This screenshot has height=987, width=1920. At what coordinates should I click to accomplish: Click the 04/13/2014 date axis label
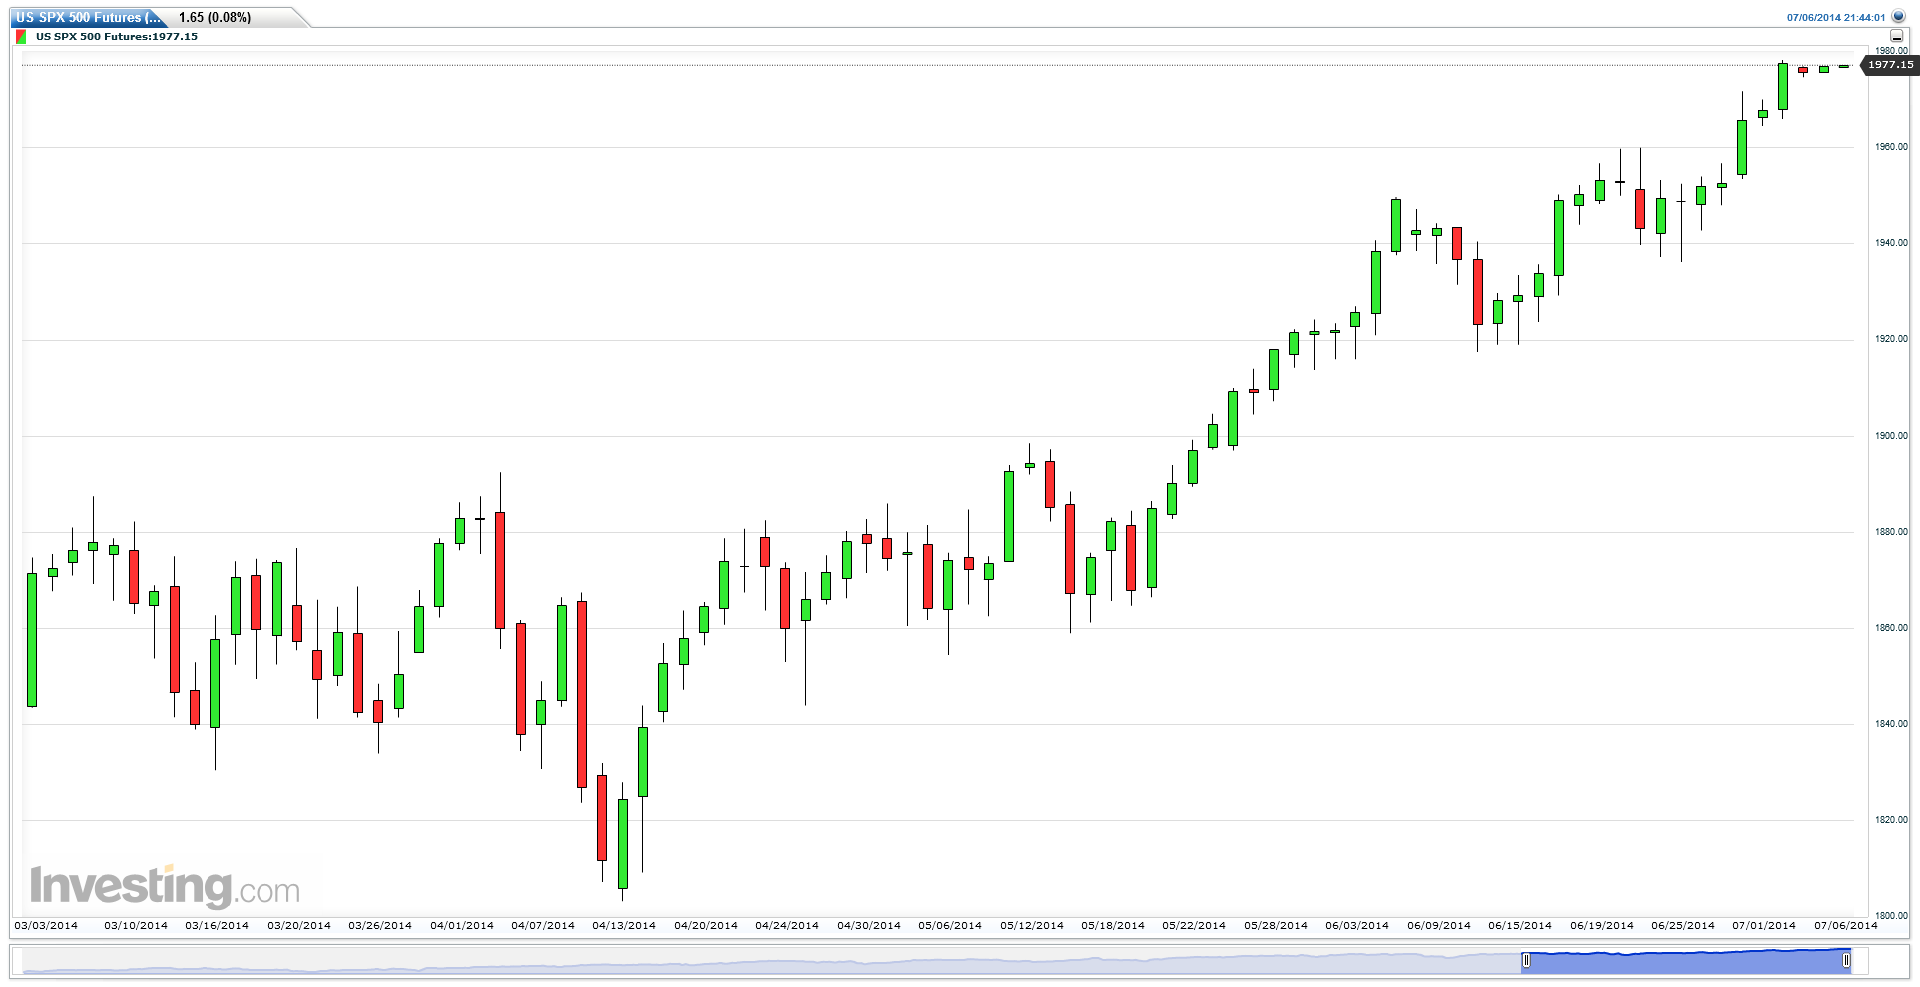pos(624,926)
